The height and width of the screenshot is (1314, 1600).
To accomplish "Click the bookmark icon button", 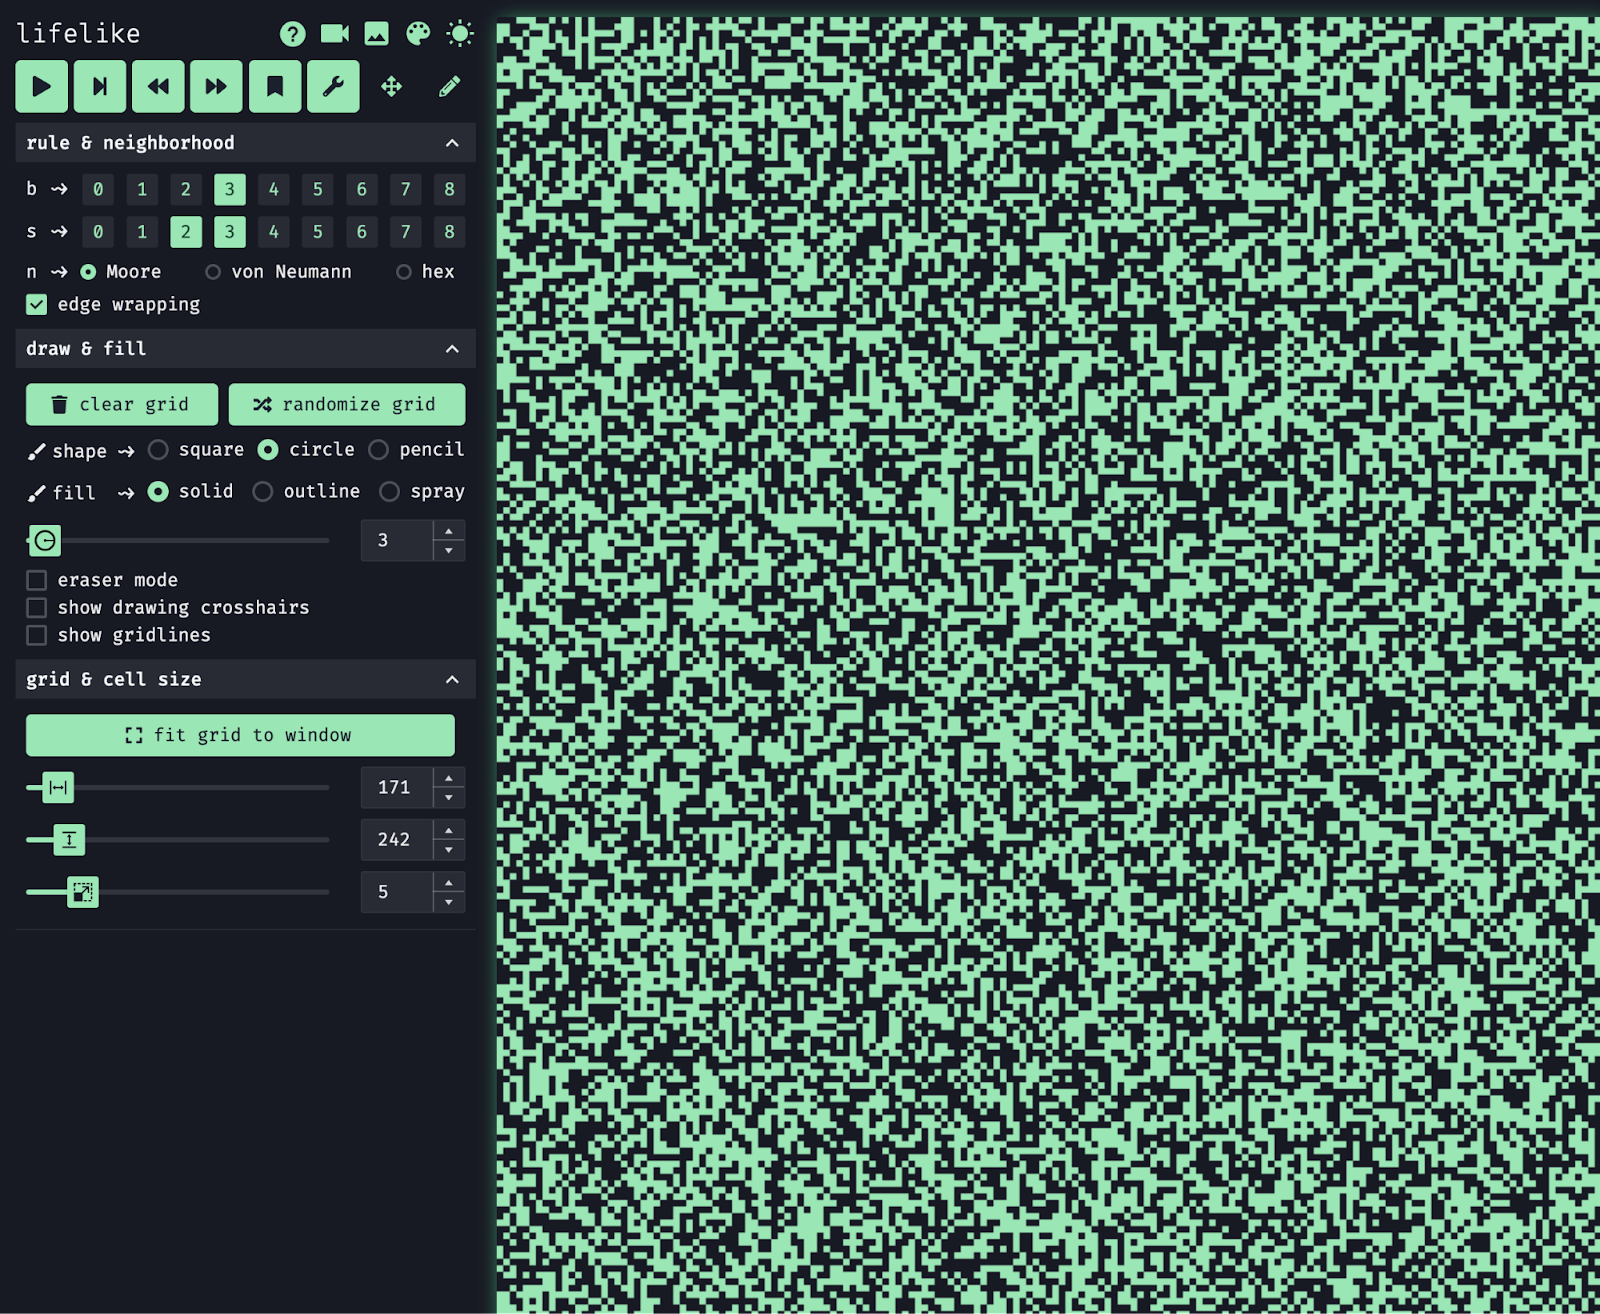I will [275, 86].
